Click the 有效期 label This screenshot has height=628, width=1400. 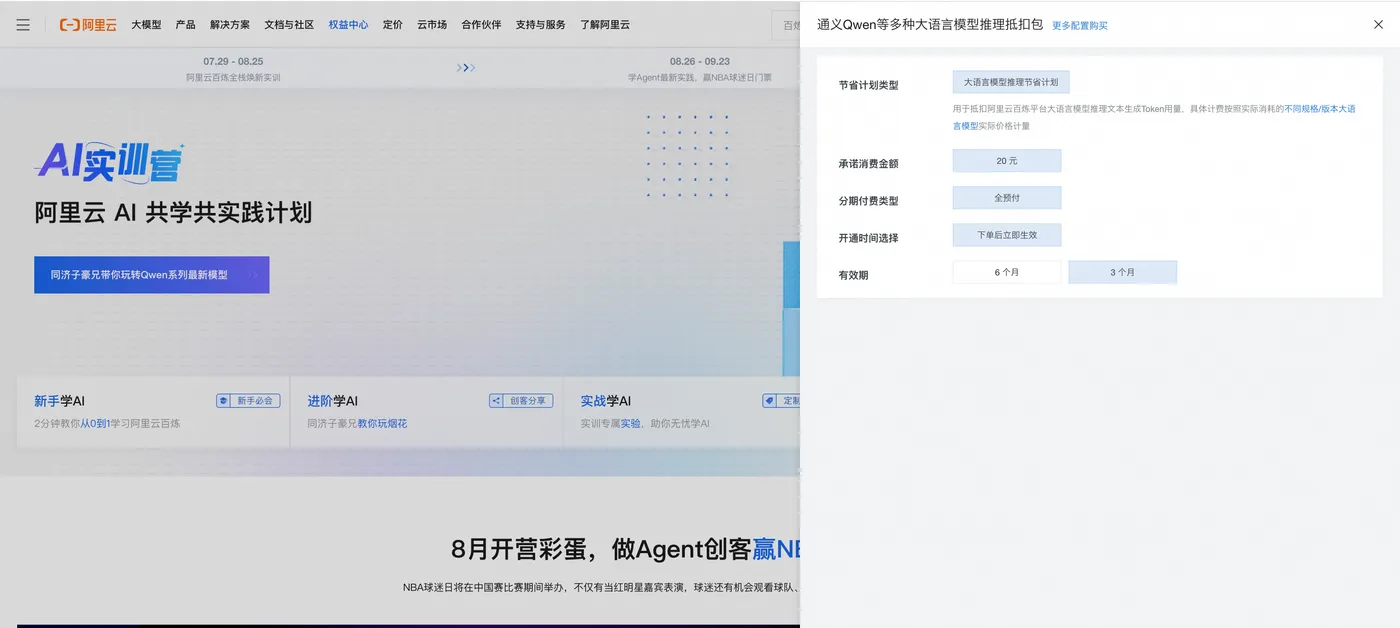point(853,275)
